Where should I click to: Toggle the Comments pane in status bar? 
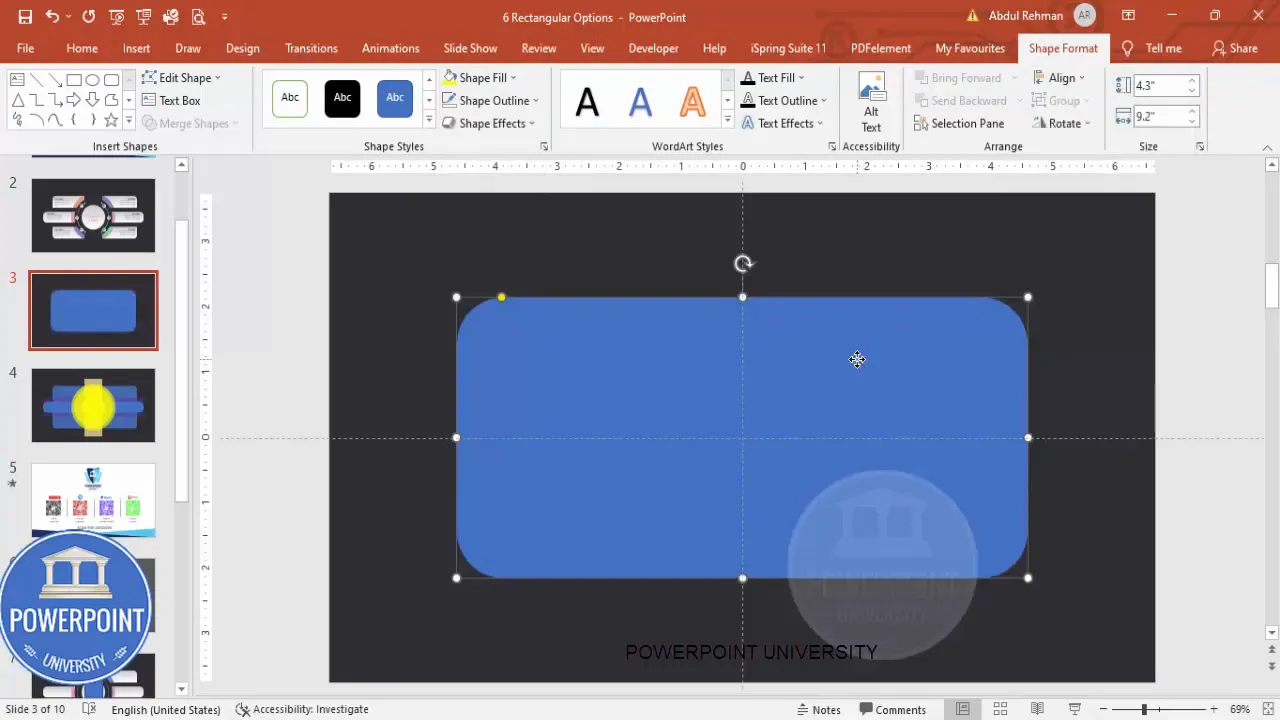click(893, 709)
